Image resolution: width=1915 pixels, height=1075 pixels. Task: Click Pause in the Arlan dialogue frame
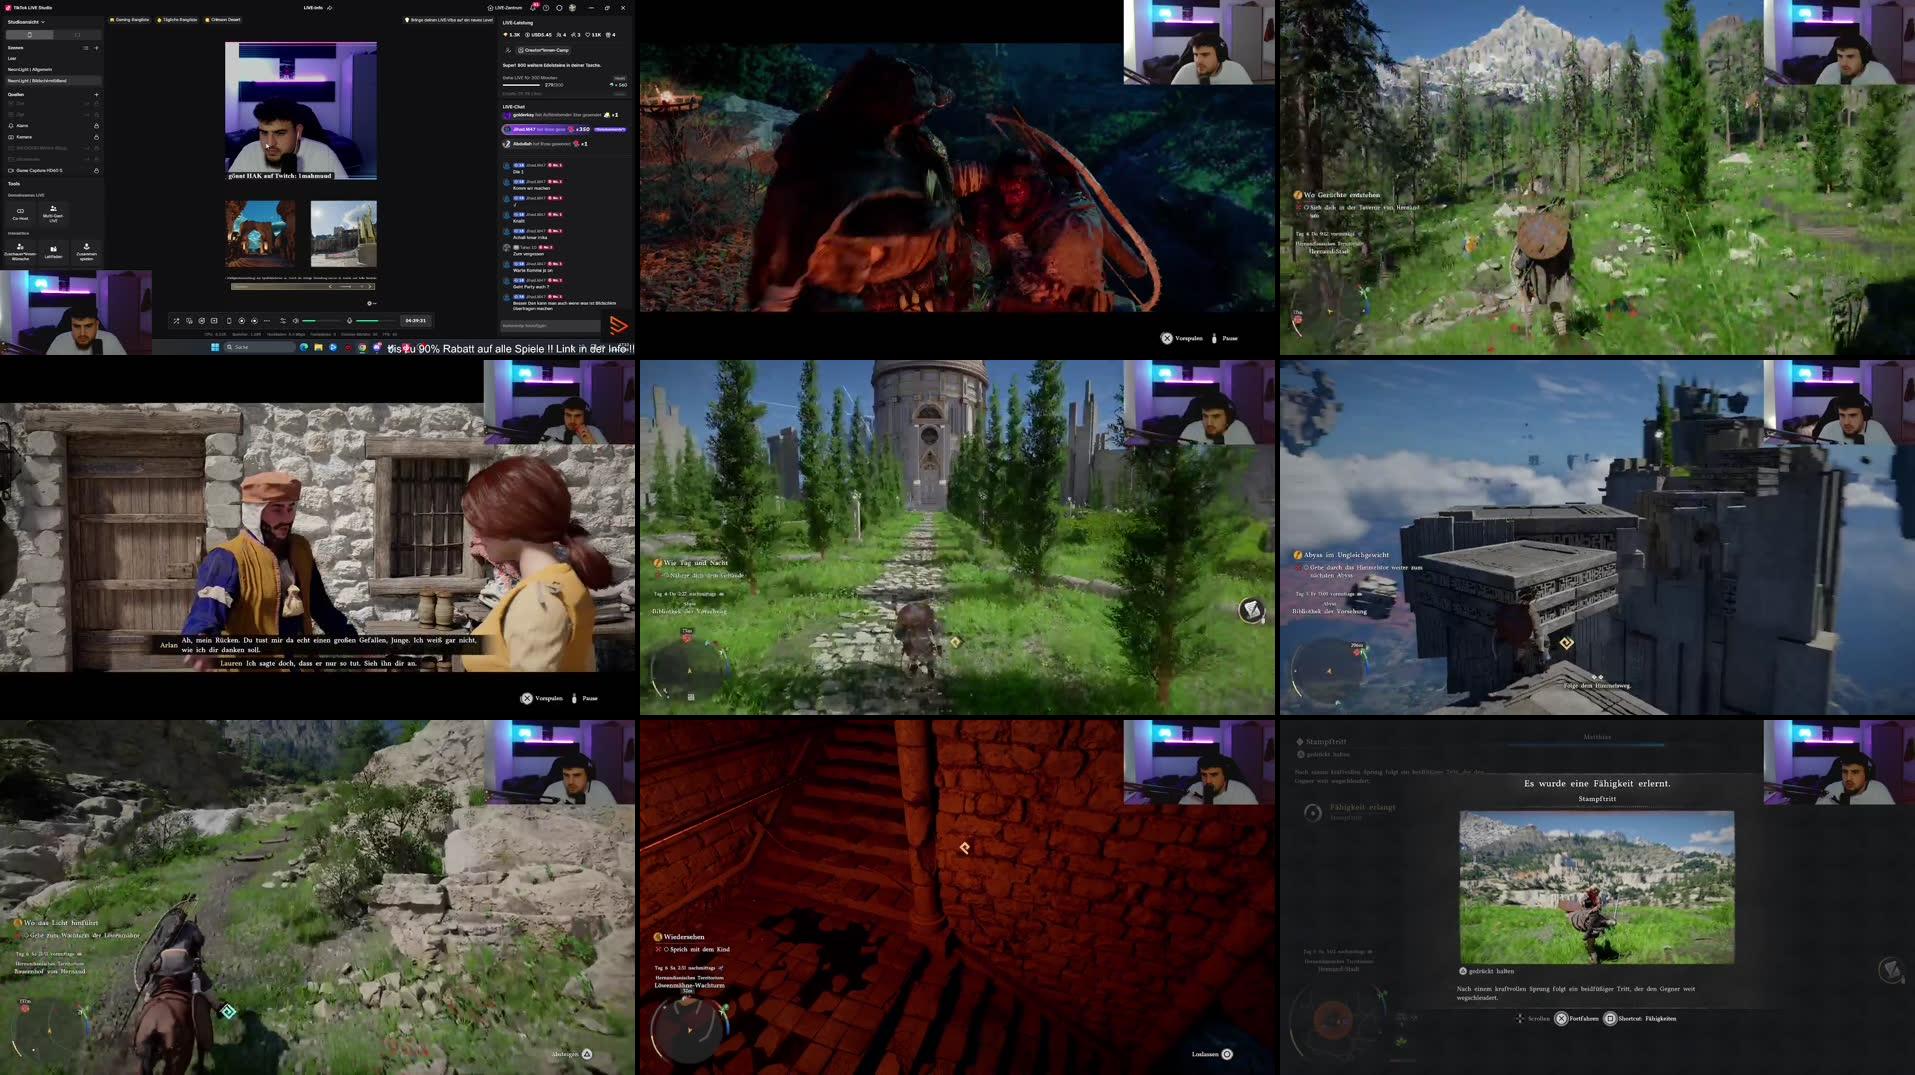click(x=585, y=698)
